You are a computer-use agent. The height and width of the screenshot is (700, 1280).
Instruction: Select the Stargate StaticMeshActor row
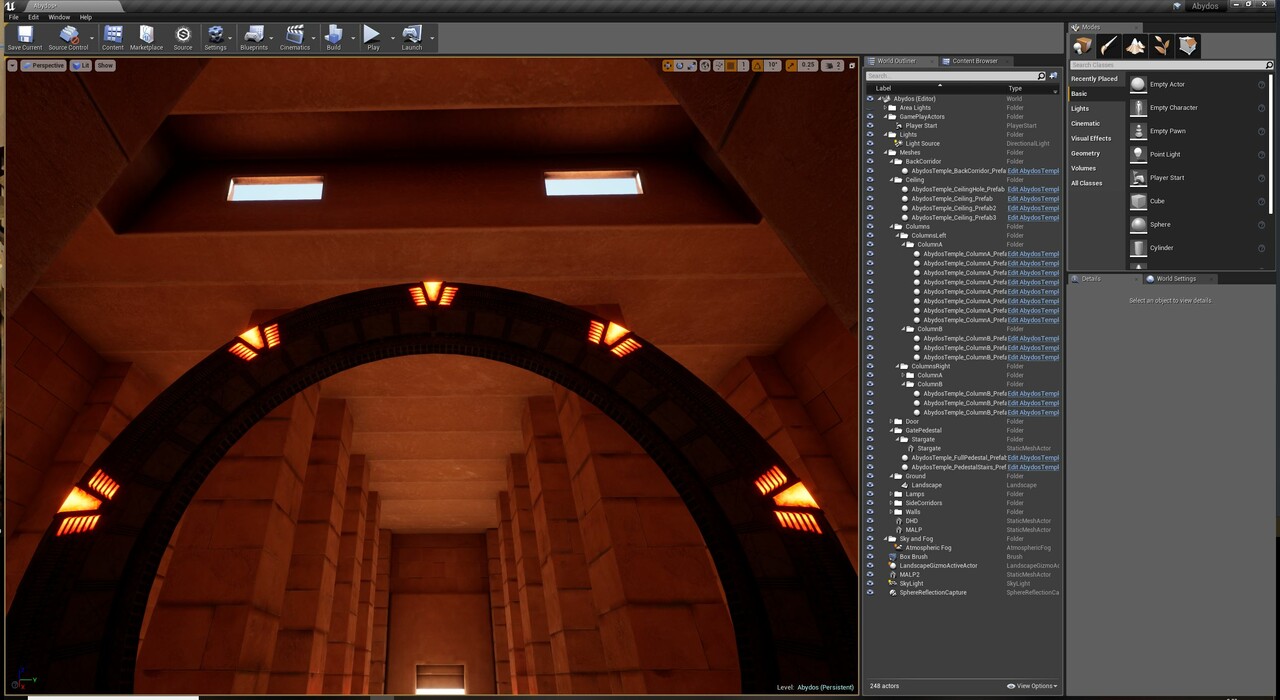pyautogui.click(x=962, y=449)
